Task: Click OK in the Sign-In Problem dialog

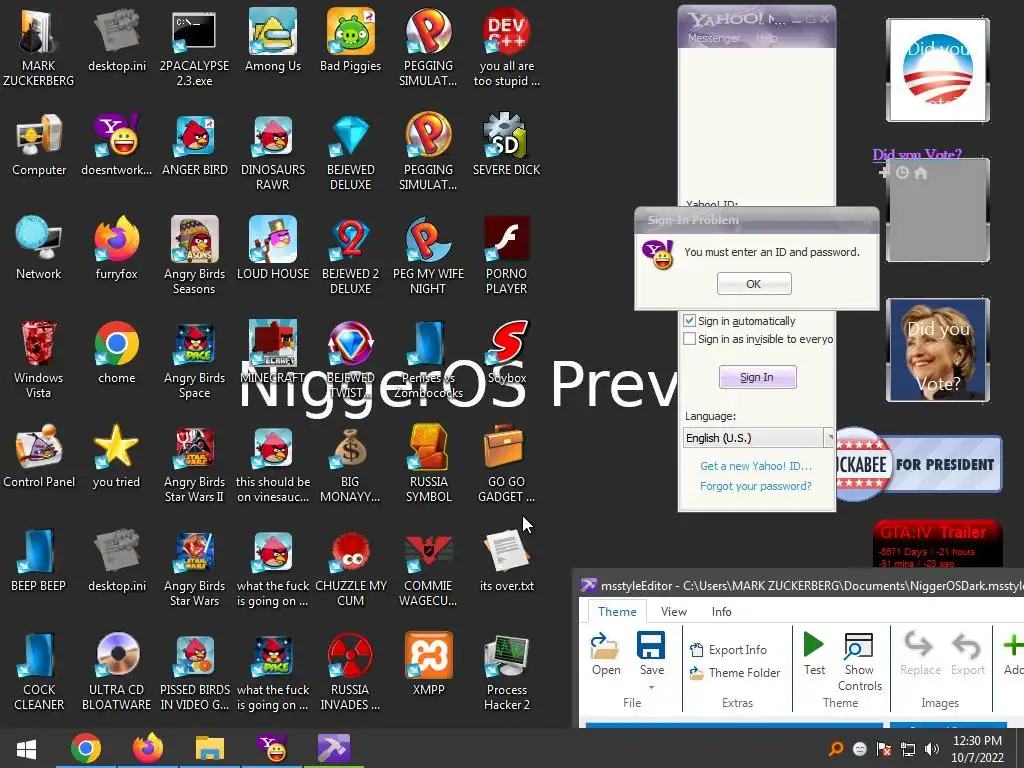Action: (x=754, y=284)
